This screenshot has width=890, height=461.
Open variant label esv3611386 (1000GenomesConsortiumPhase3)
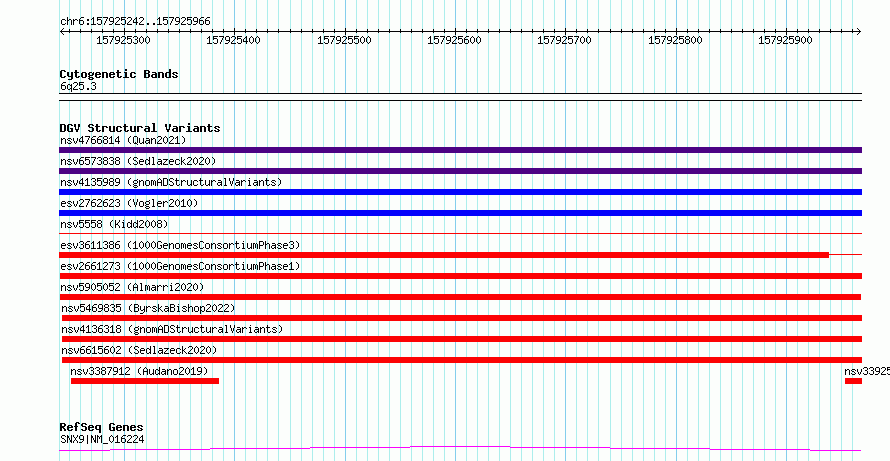coord(180,245)
